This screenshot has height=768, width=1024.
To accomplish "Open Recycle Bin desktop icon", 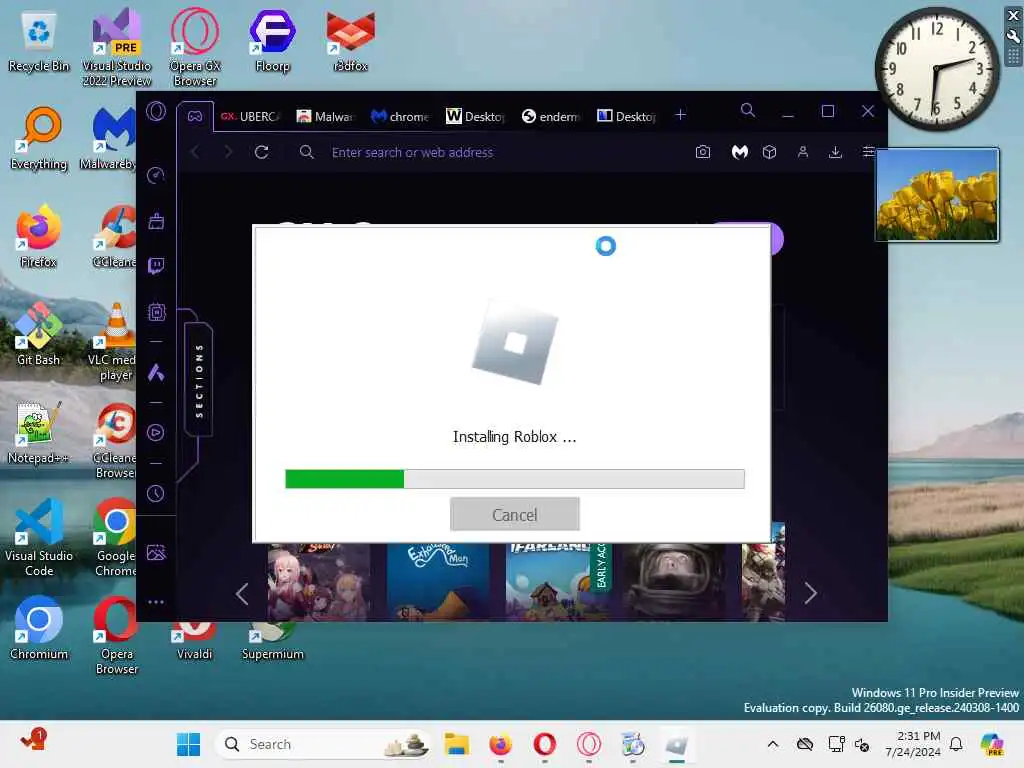I will [x=39, y=42].
